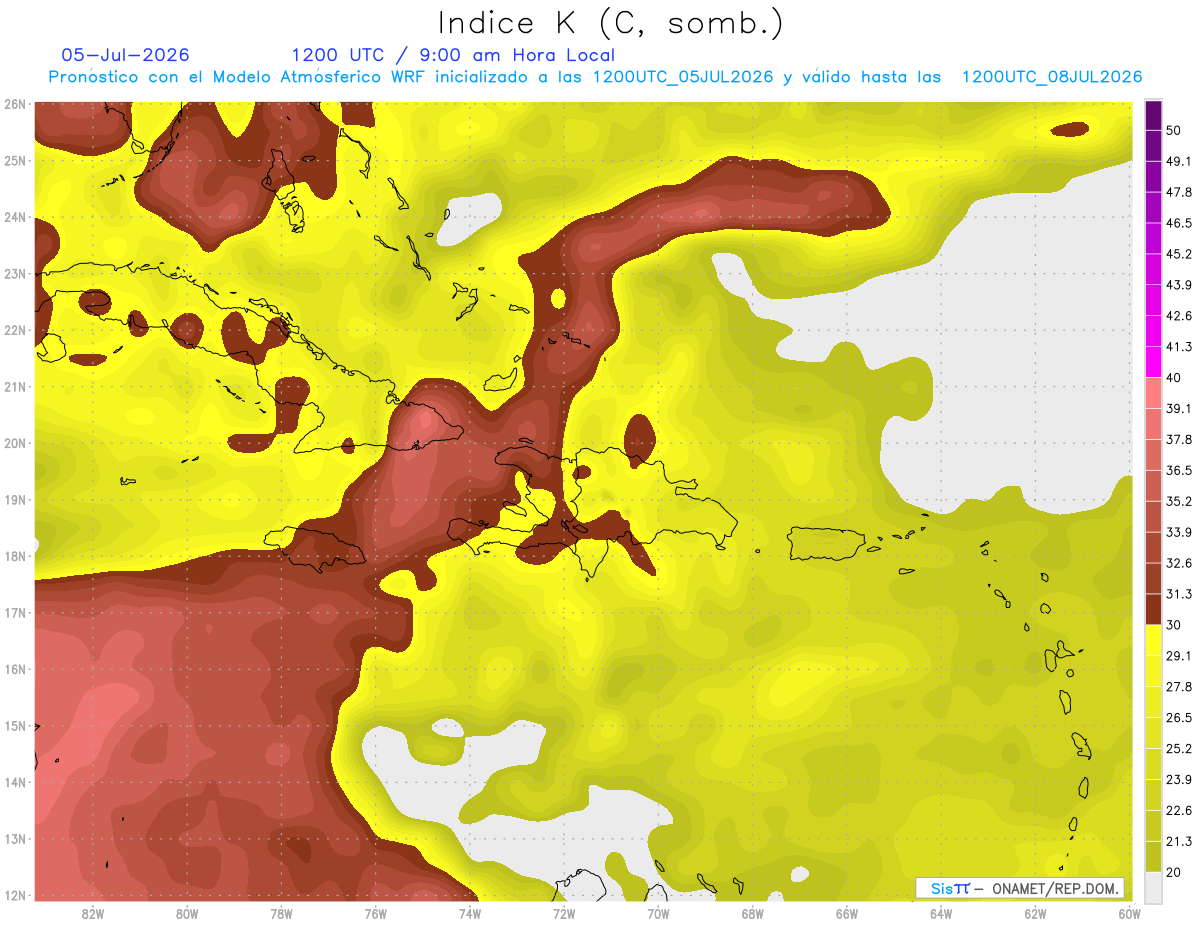This screenshot has height=927, width=1200.
Task: Click the bright magenta colorbar segment between 40 and 41.3
Action: [x=1153, y=362]
